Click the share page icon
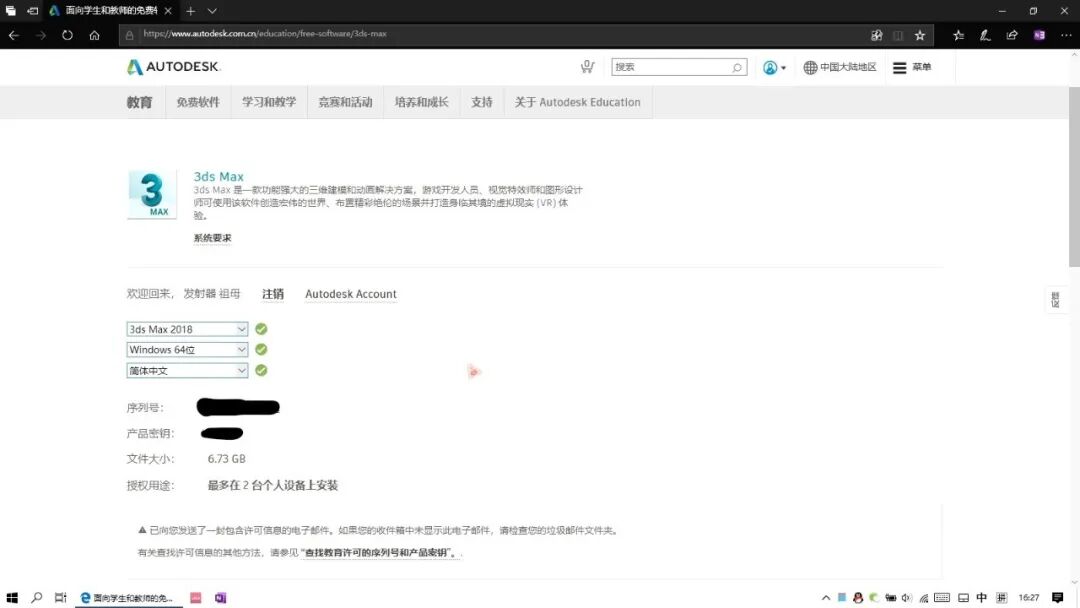The width and height of the screenshot is (1080, 608). [1012, 35]
